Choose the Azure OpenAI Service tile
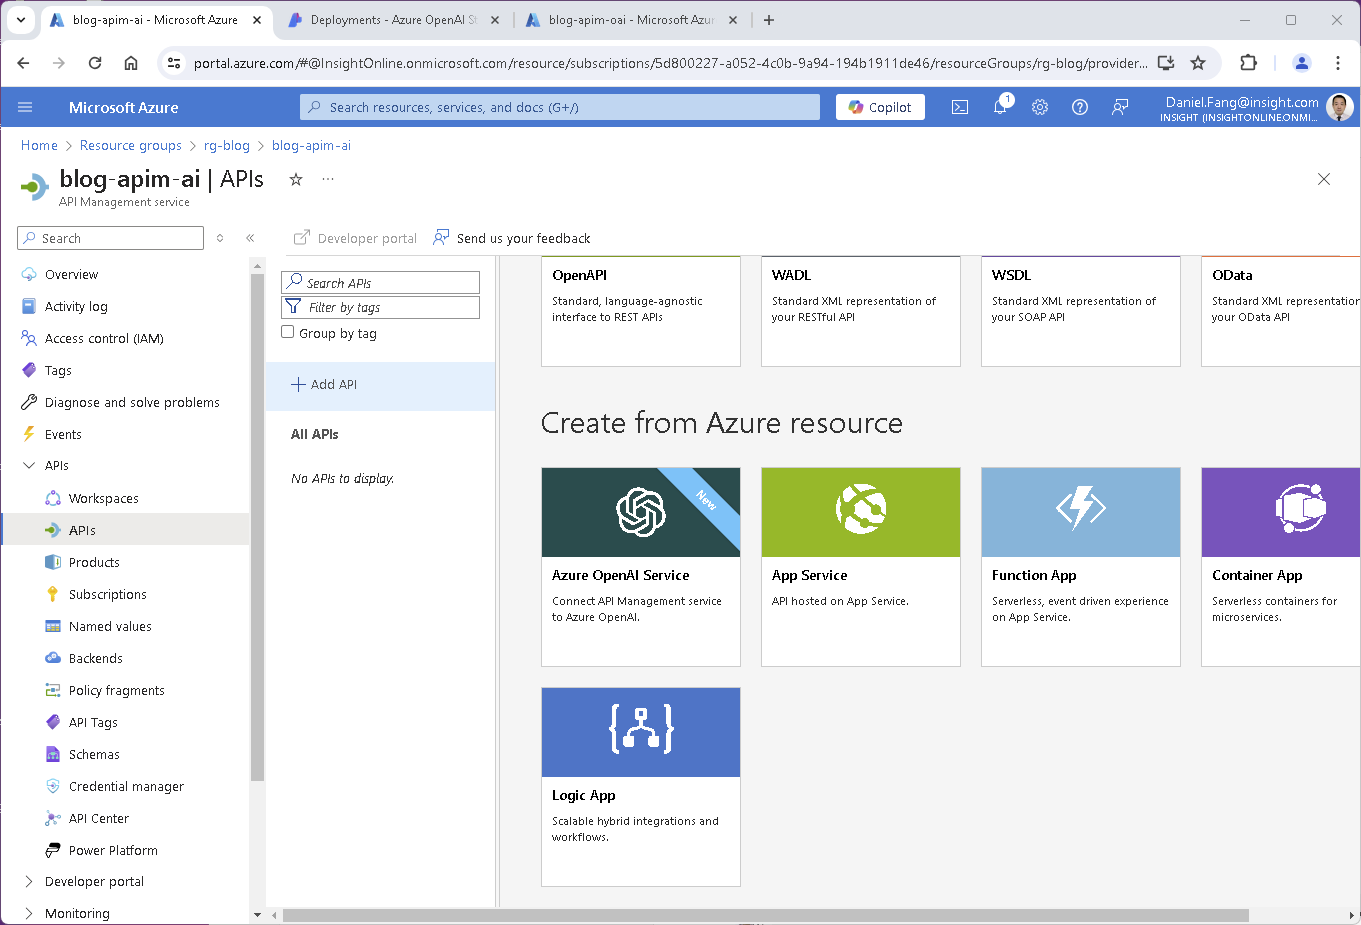 point(641,567)
